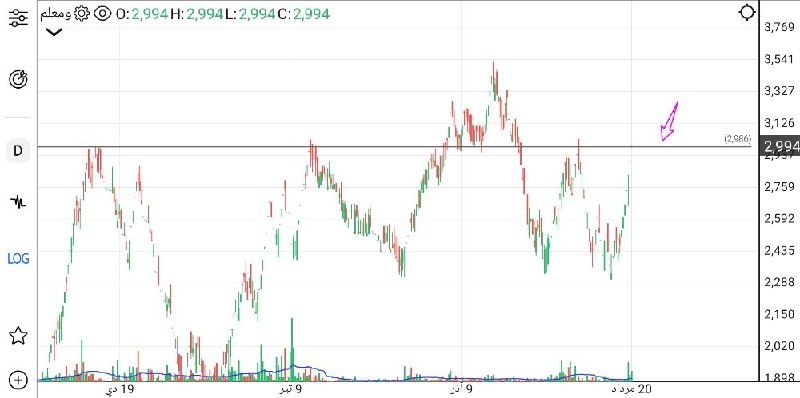The height and width of the screenshot is (398, 800).
Task: Select the current price label 2,994
Action: click(780, 147)
